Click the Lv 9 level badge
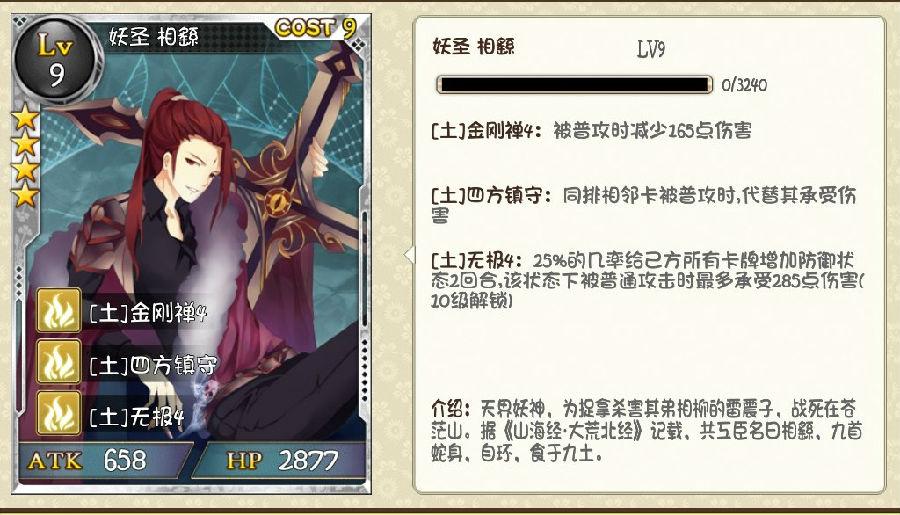The height and width of the screenshot is (515, 900). (x=56, y=60)
